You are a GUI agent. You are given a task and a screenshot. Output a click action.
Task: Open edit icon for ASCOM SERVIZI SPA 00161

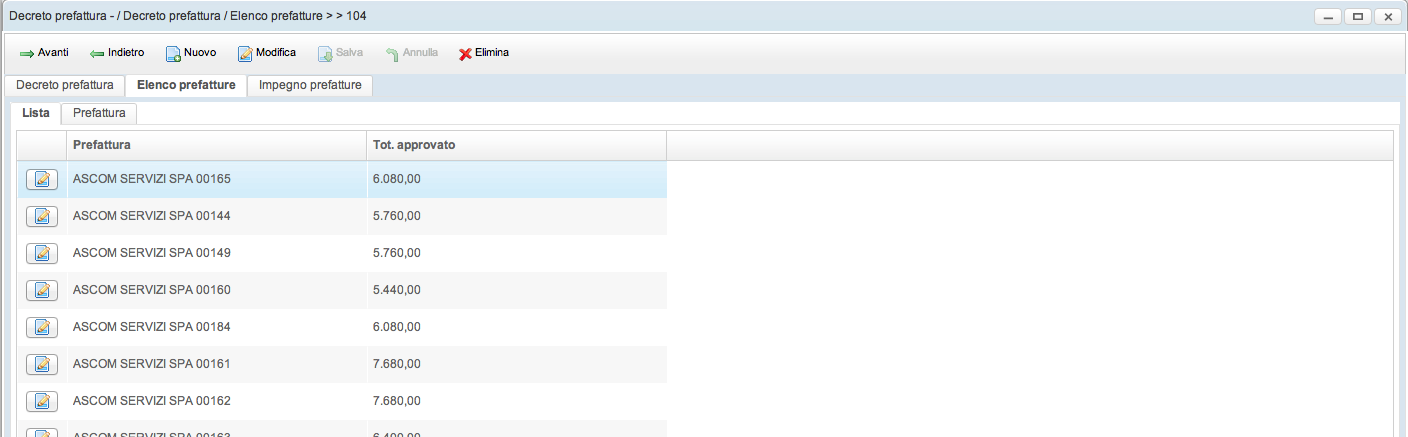[42, 364]
